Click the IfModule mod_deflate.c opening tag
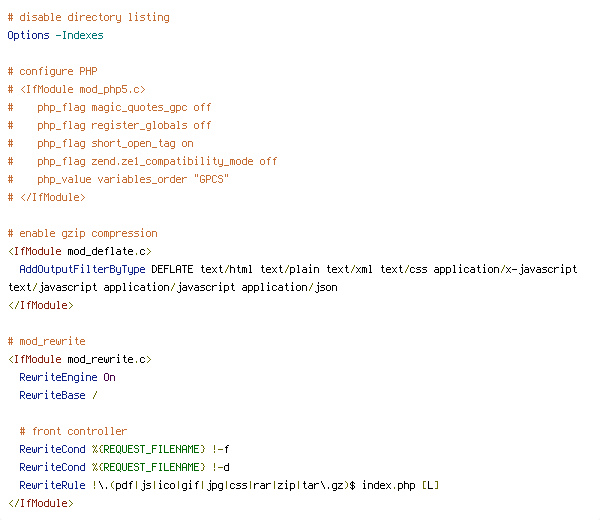600x520 pixels. tap(80, 251)
